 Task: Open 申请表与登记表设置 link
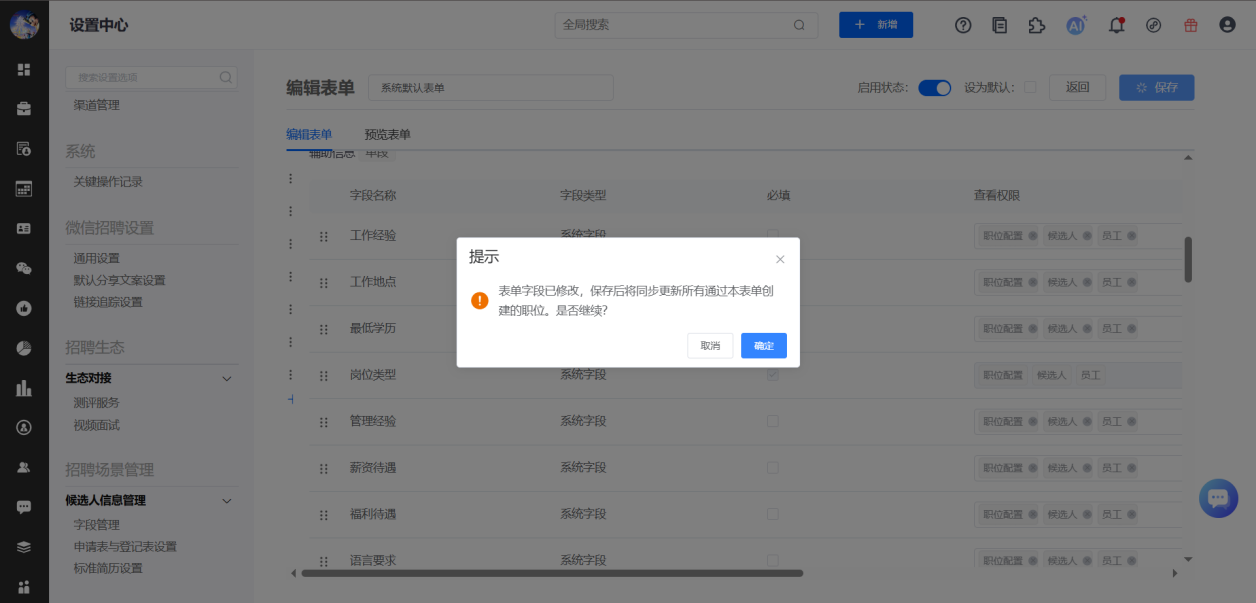[x=125, y=546]
